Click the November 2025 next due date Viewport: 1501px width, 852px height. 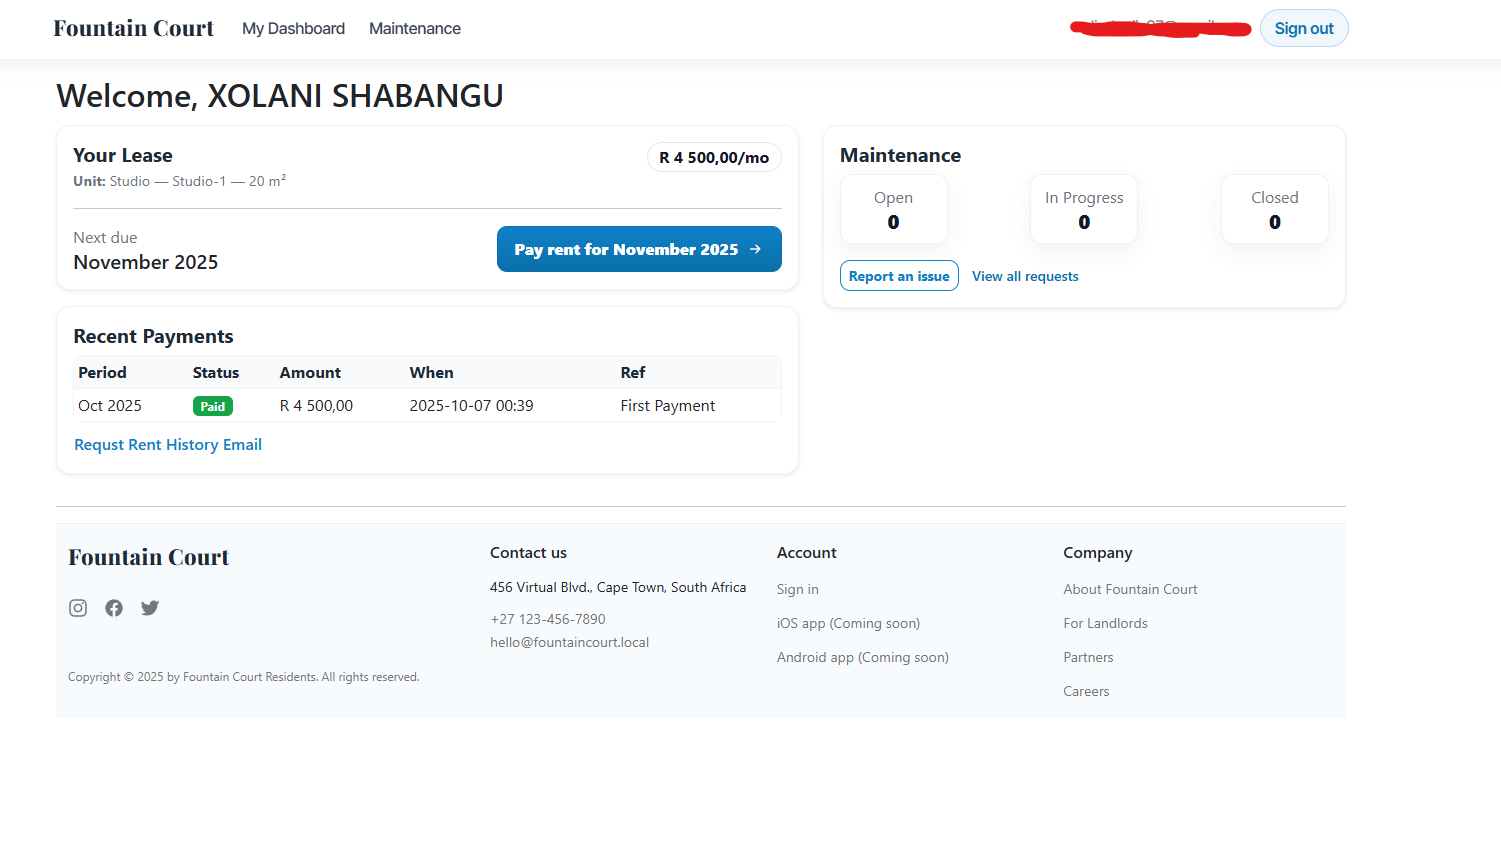146,262
